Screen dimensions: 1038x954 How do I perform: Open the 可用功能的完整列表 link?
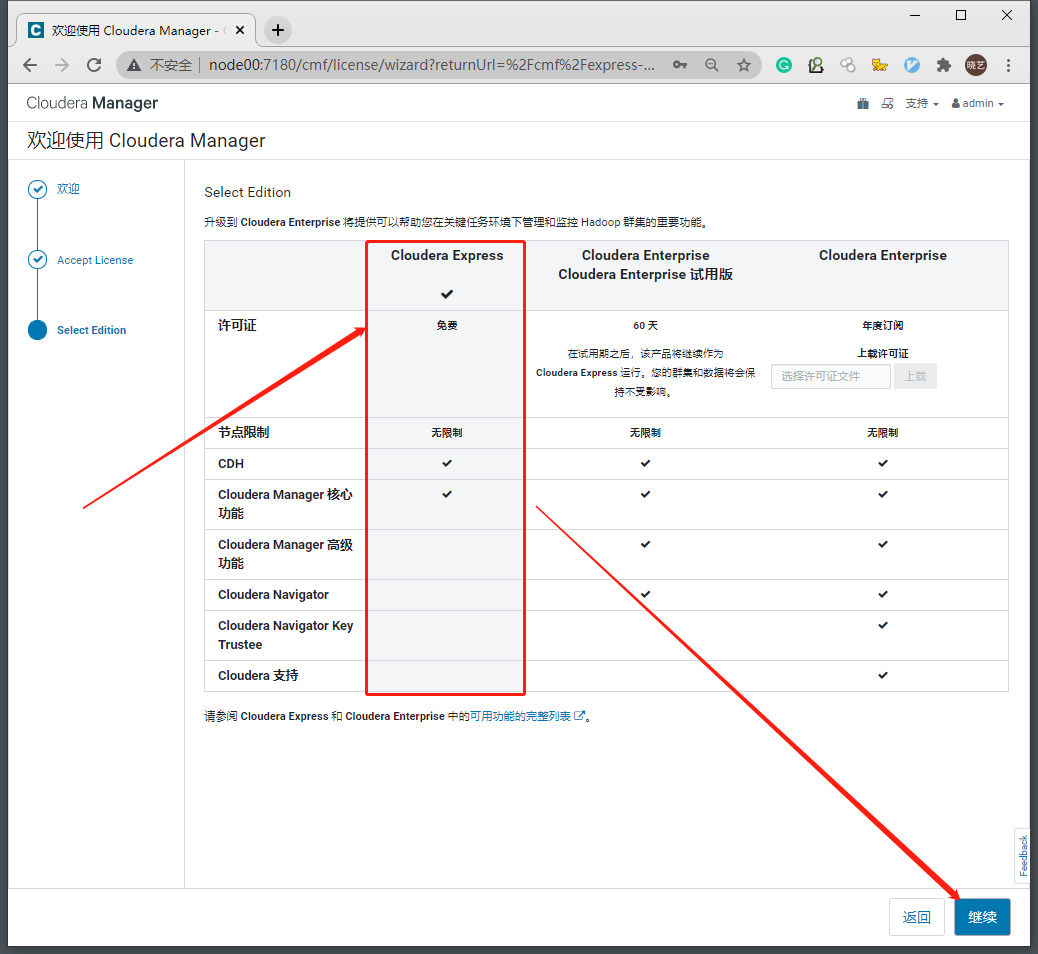point(520,716)
